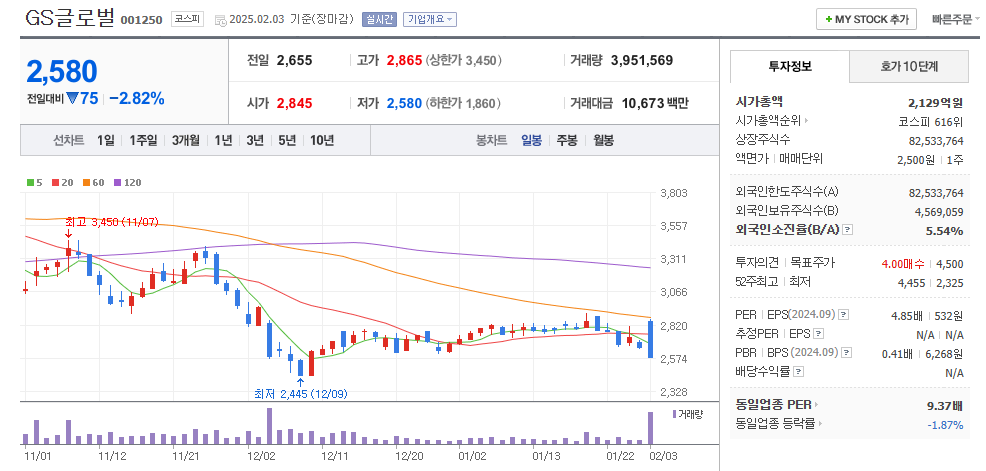Viewport: 986px width, 471px height.
Task: Click the calendar icon beside 2025.02.03
Action: [219, 20]
